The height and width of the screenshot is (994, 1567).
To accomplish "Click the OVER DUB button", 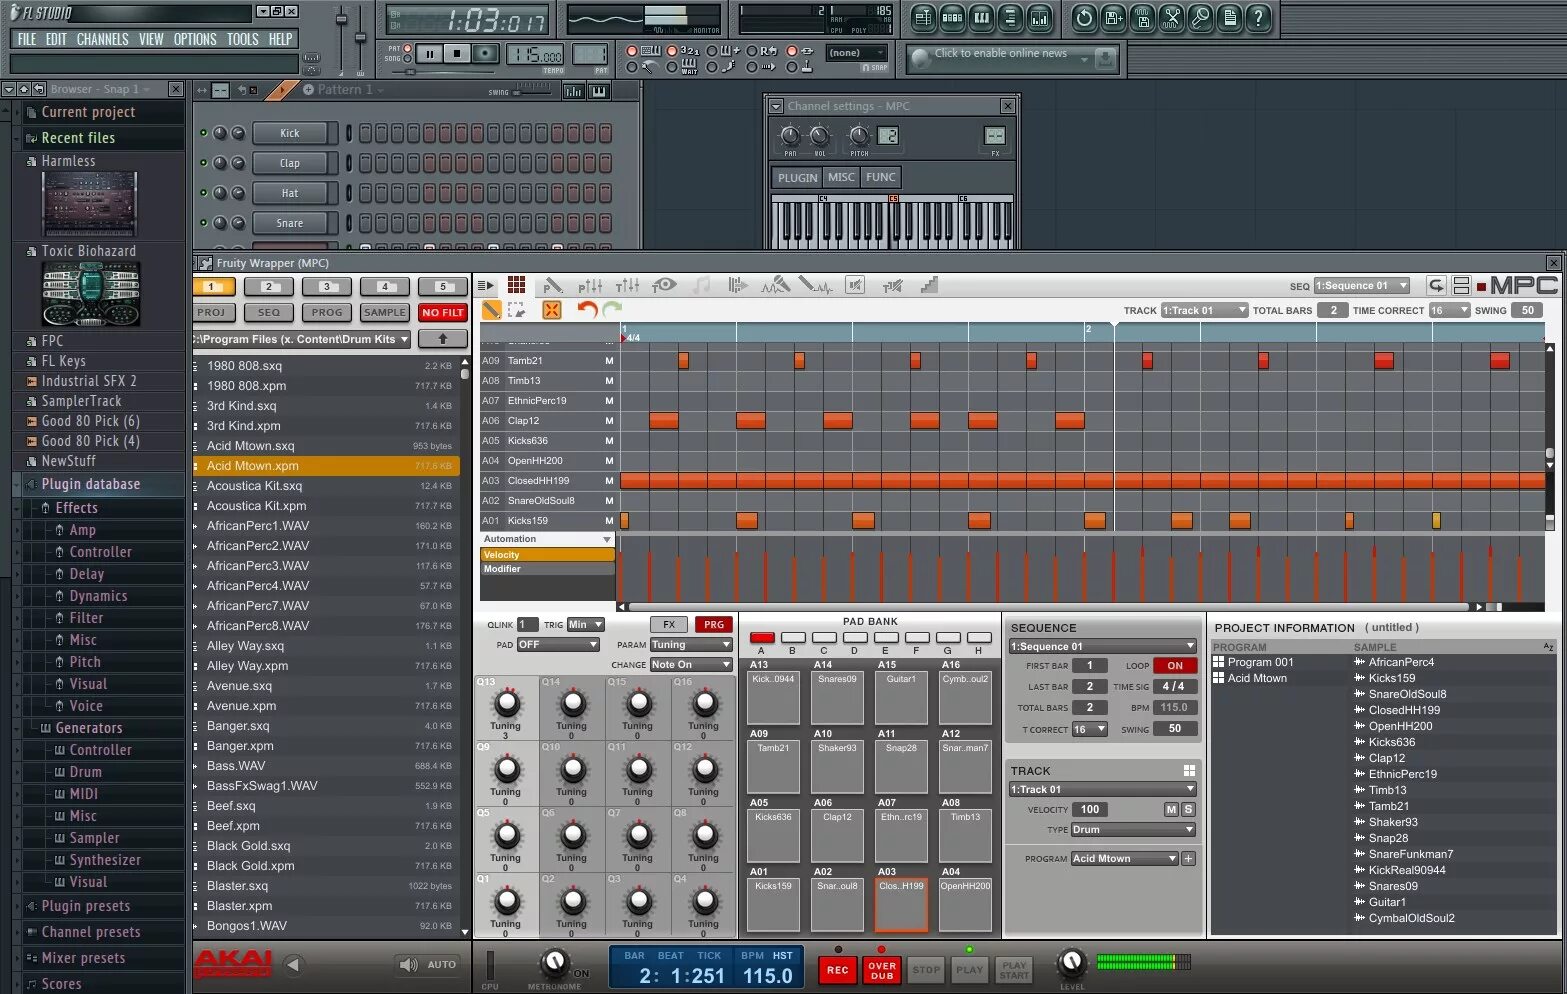I will click(882, 969).
